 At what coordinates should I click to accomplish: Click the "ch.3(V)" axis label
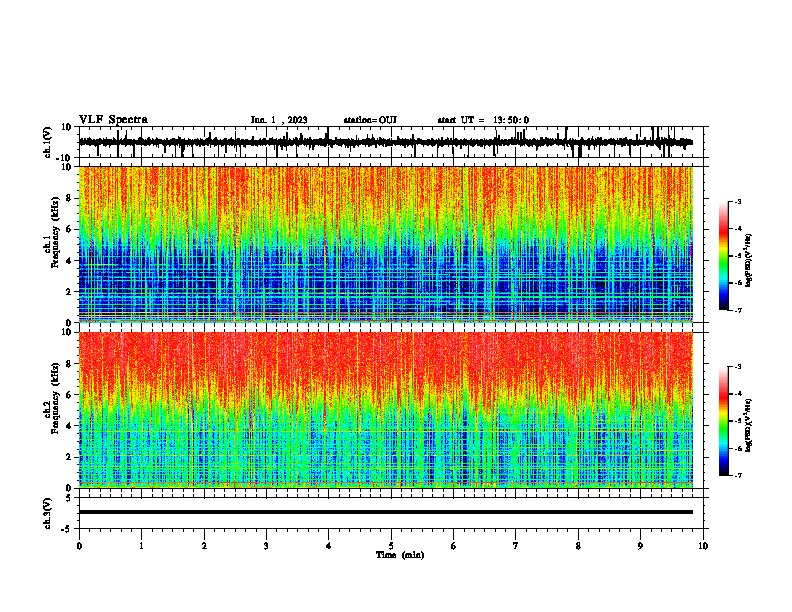(x=48, y=514)
